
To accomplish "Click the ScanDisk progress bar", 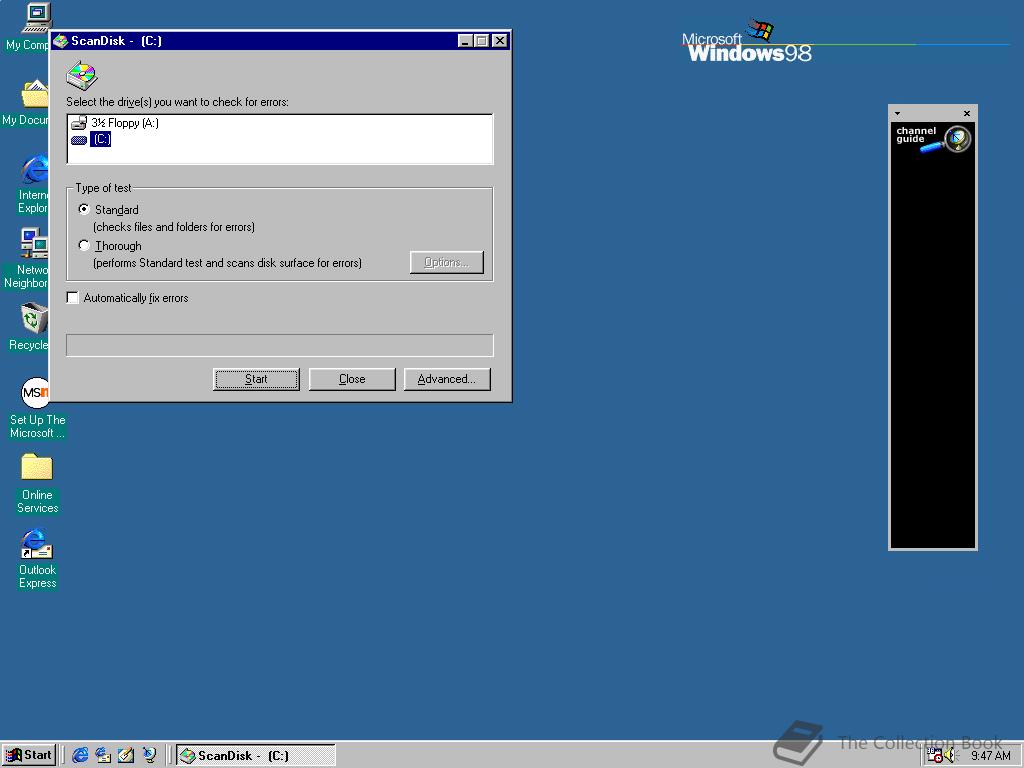I will 280,345.
